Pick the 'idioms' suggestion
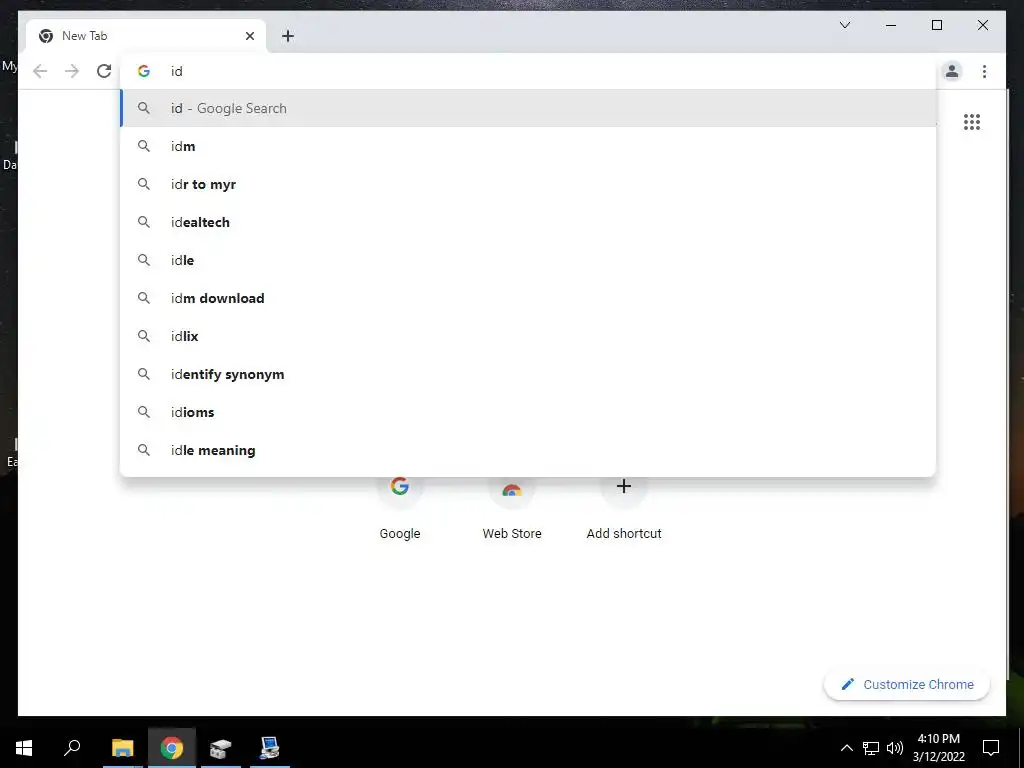The height and width of the screenshot is (768, 1024). click(528, 412)
